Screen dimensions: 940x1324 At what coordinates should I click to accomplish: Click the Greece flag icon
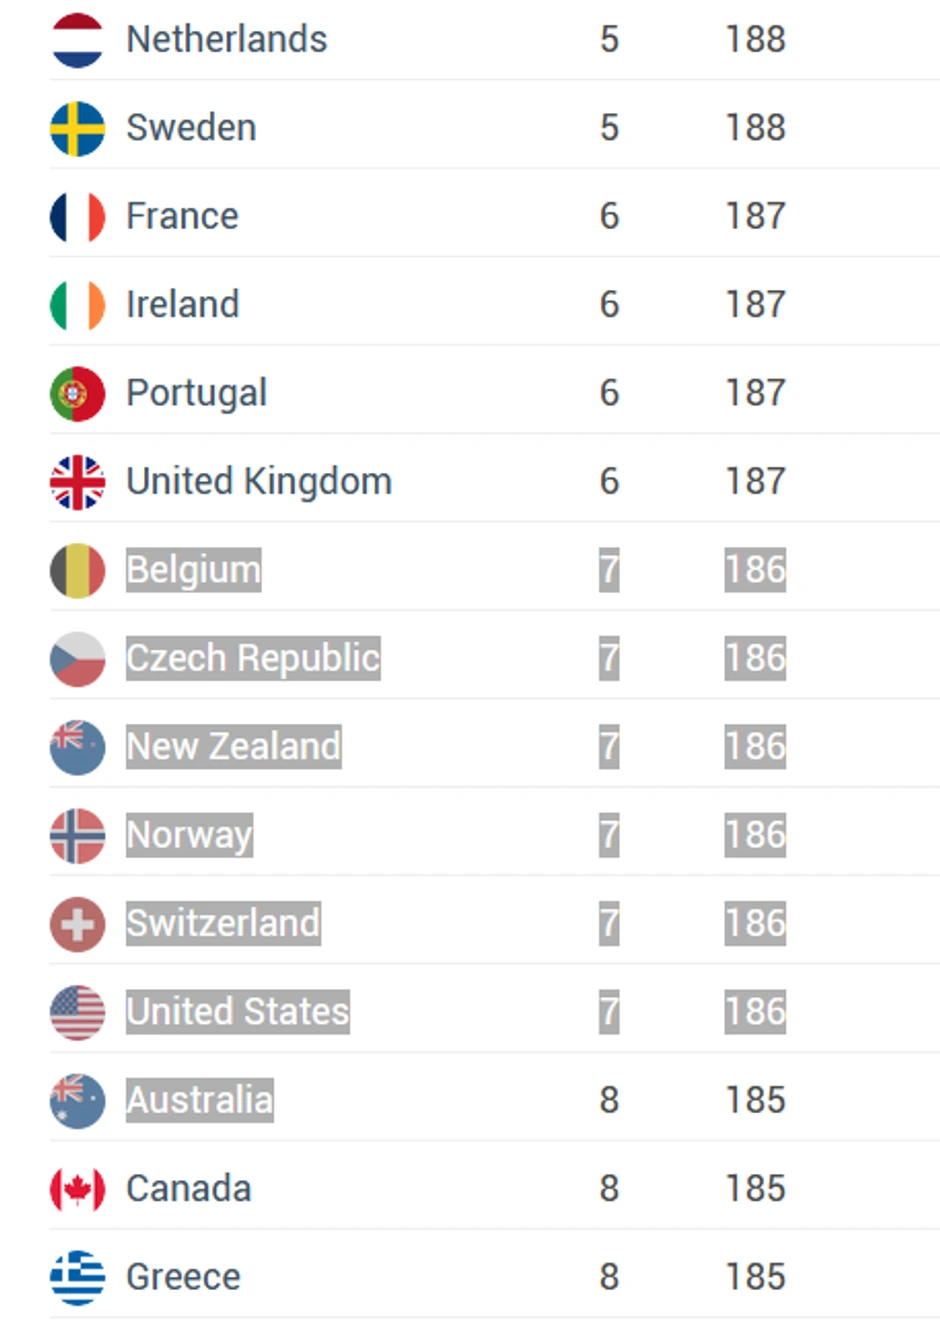coord(77,1277)
